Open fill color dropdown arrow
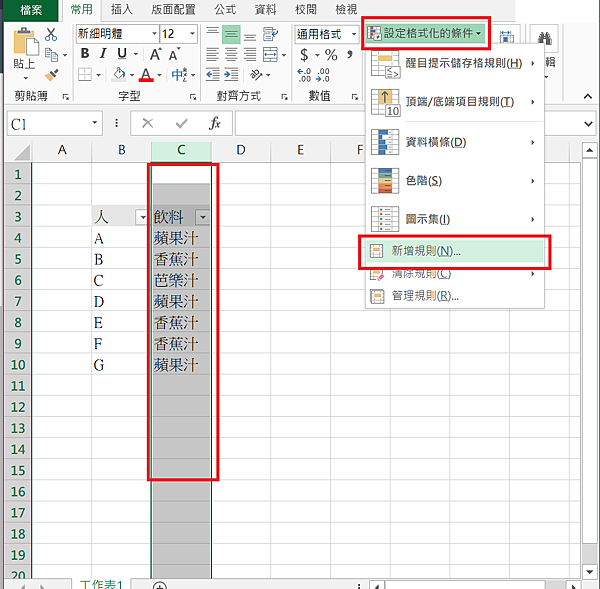 [132, 75]
